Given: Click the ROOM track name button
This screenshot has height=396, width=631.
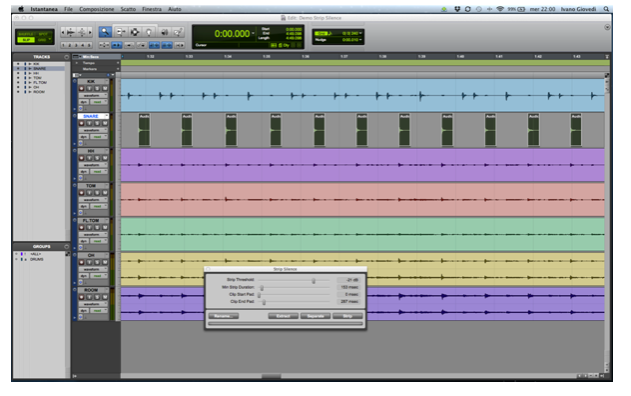Looking at the screenshot, I should point(92,290).
